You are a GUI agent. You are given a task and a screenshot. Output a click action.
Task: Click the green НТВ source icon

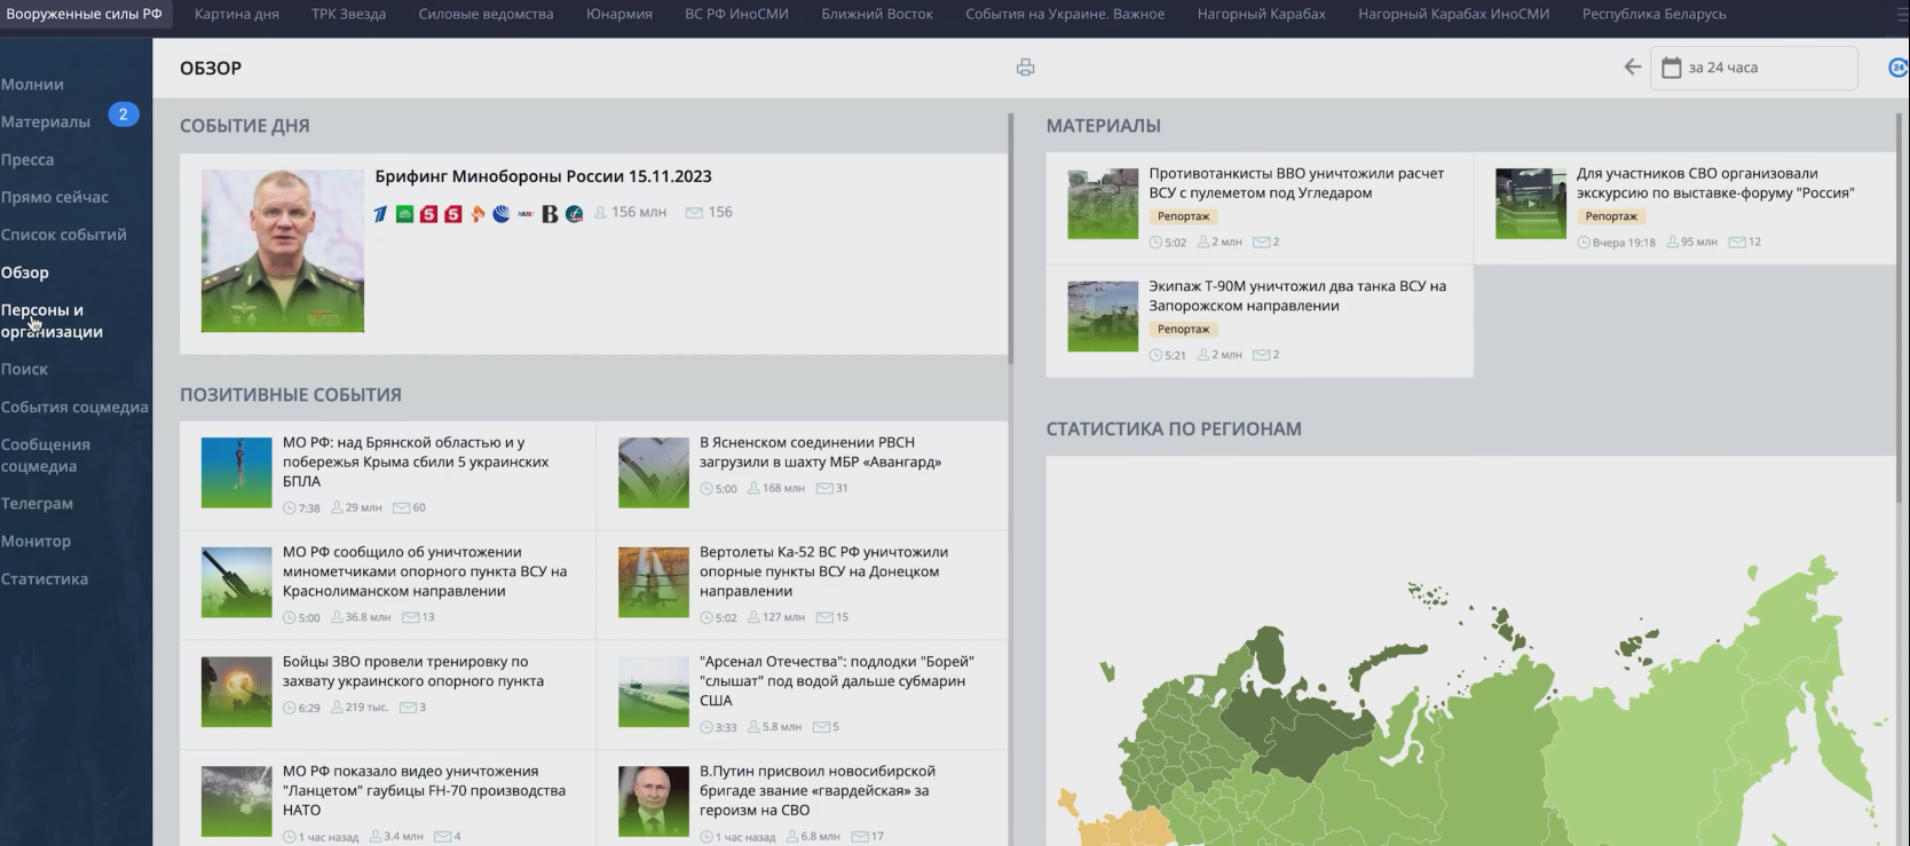[x=404, y=213]
